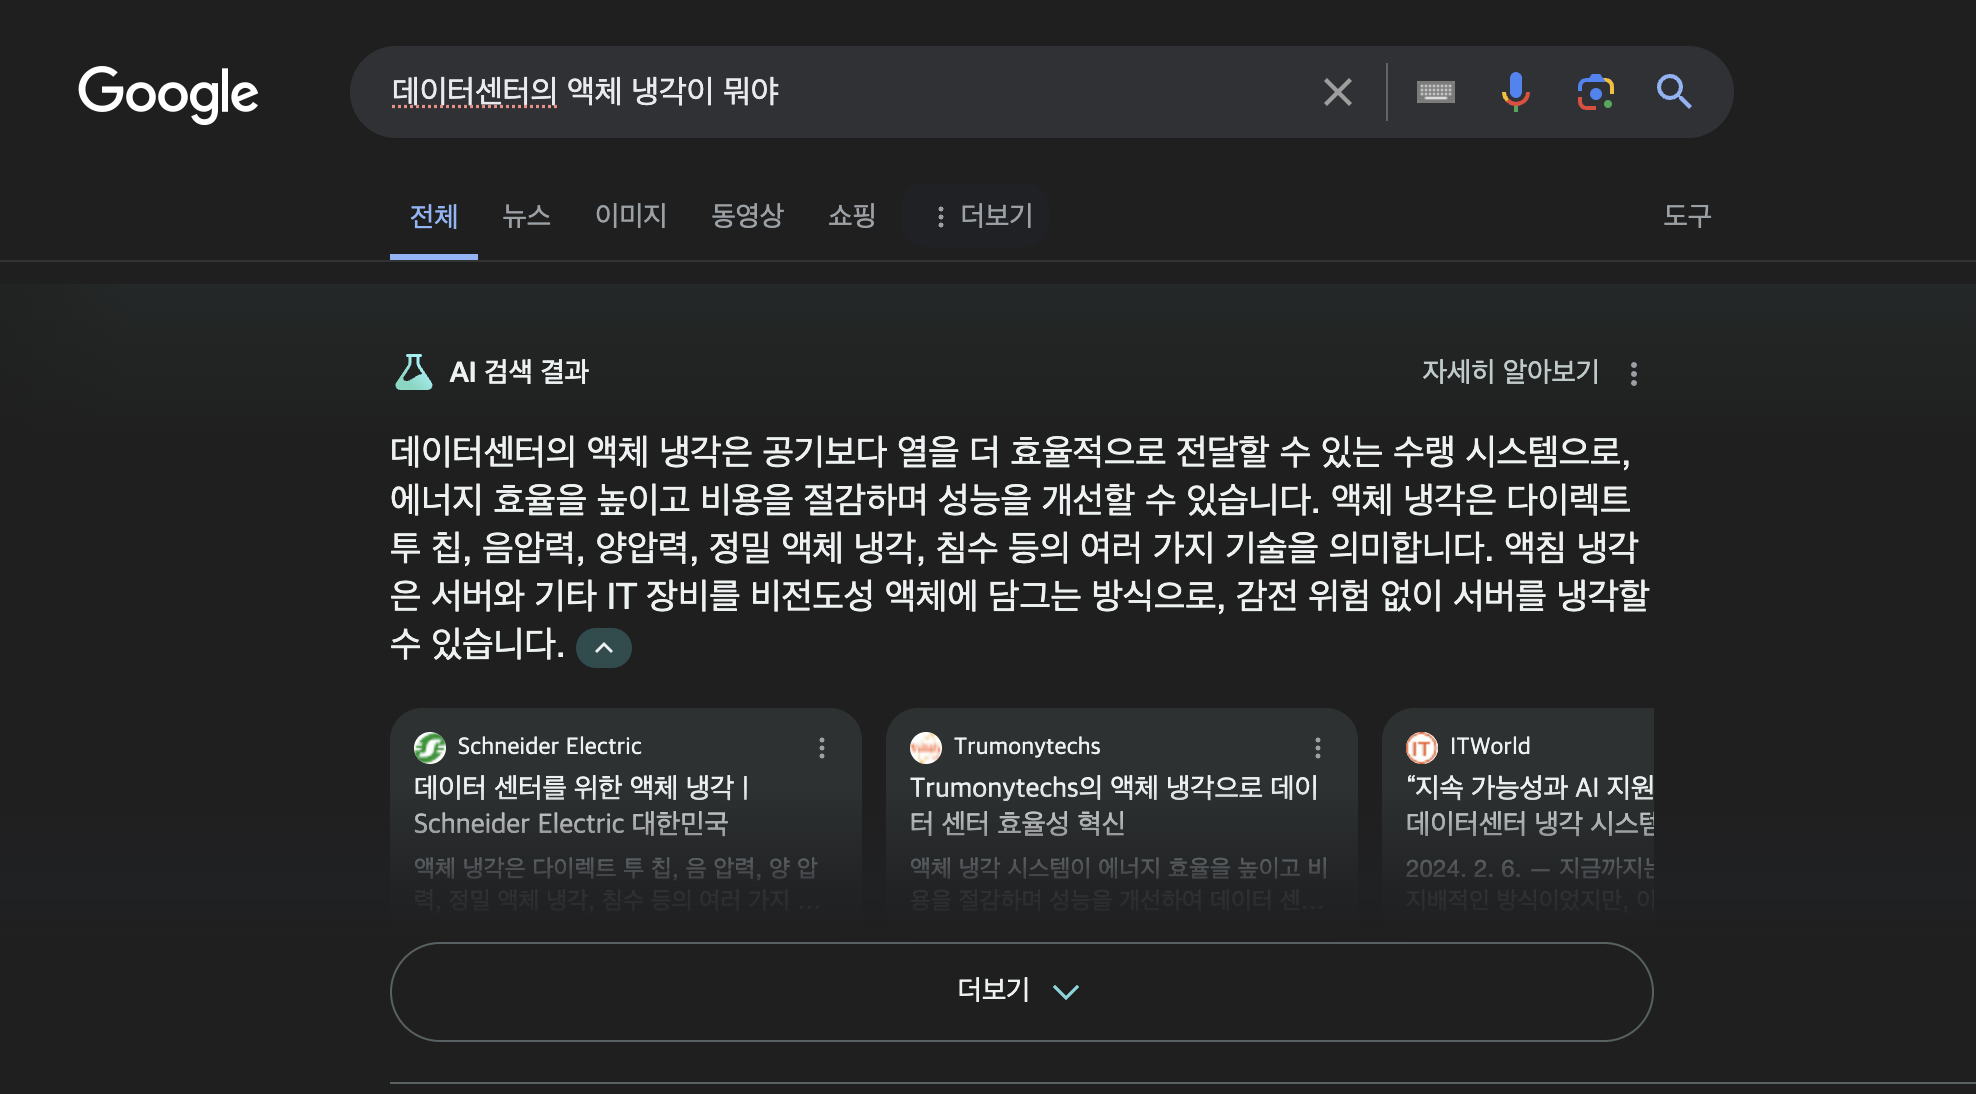The height and width of the screenshot is (1094, 1976).
Task: Open Trumonytechs card three-dot menu
Action: 1318,747
